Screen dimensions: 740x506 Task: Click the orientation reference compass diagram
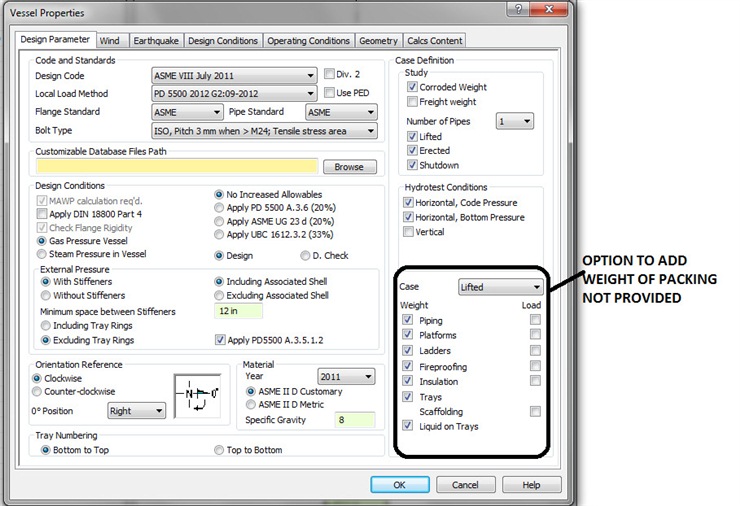coord(197,396)
